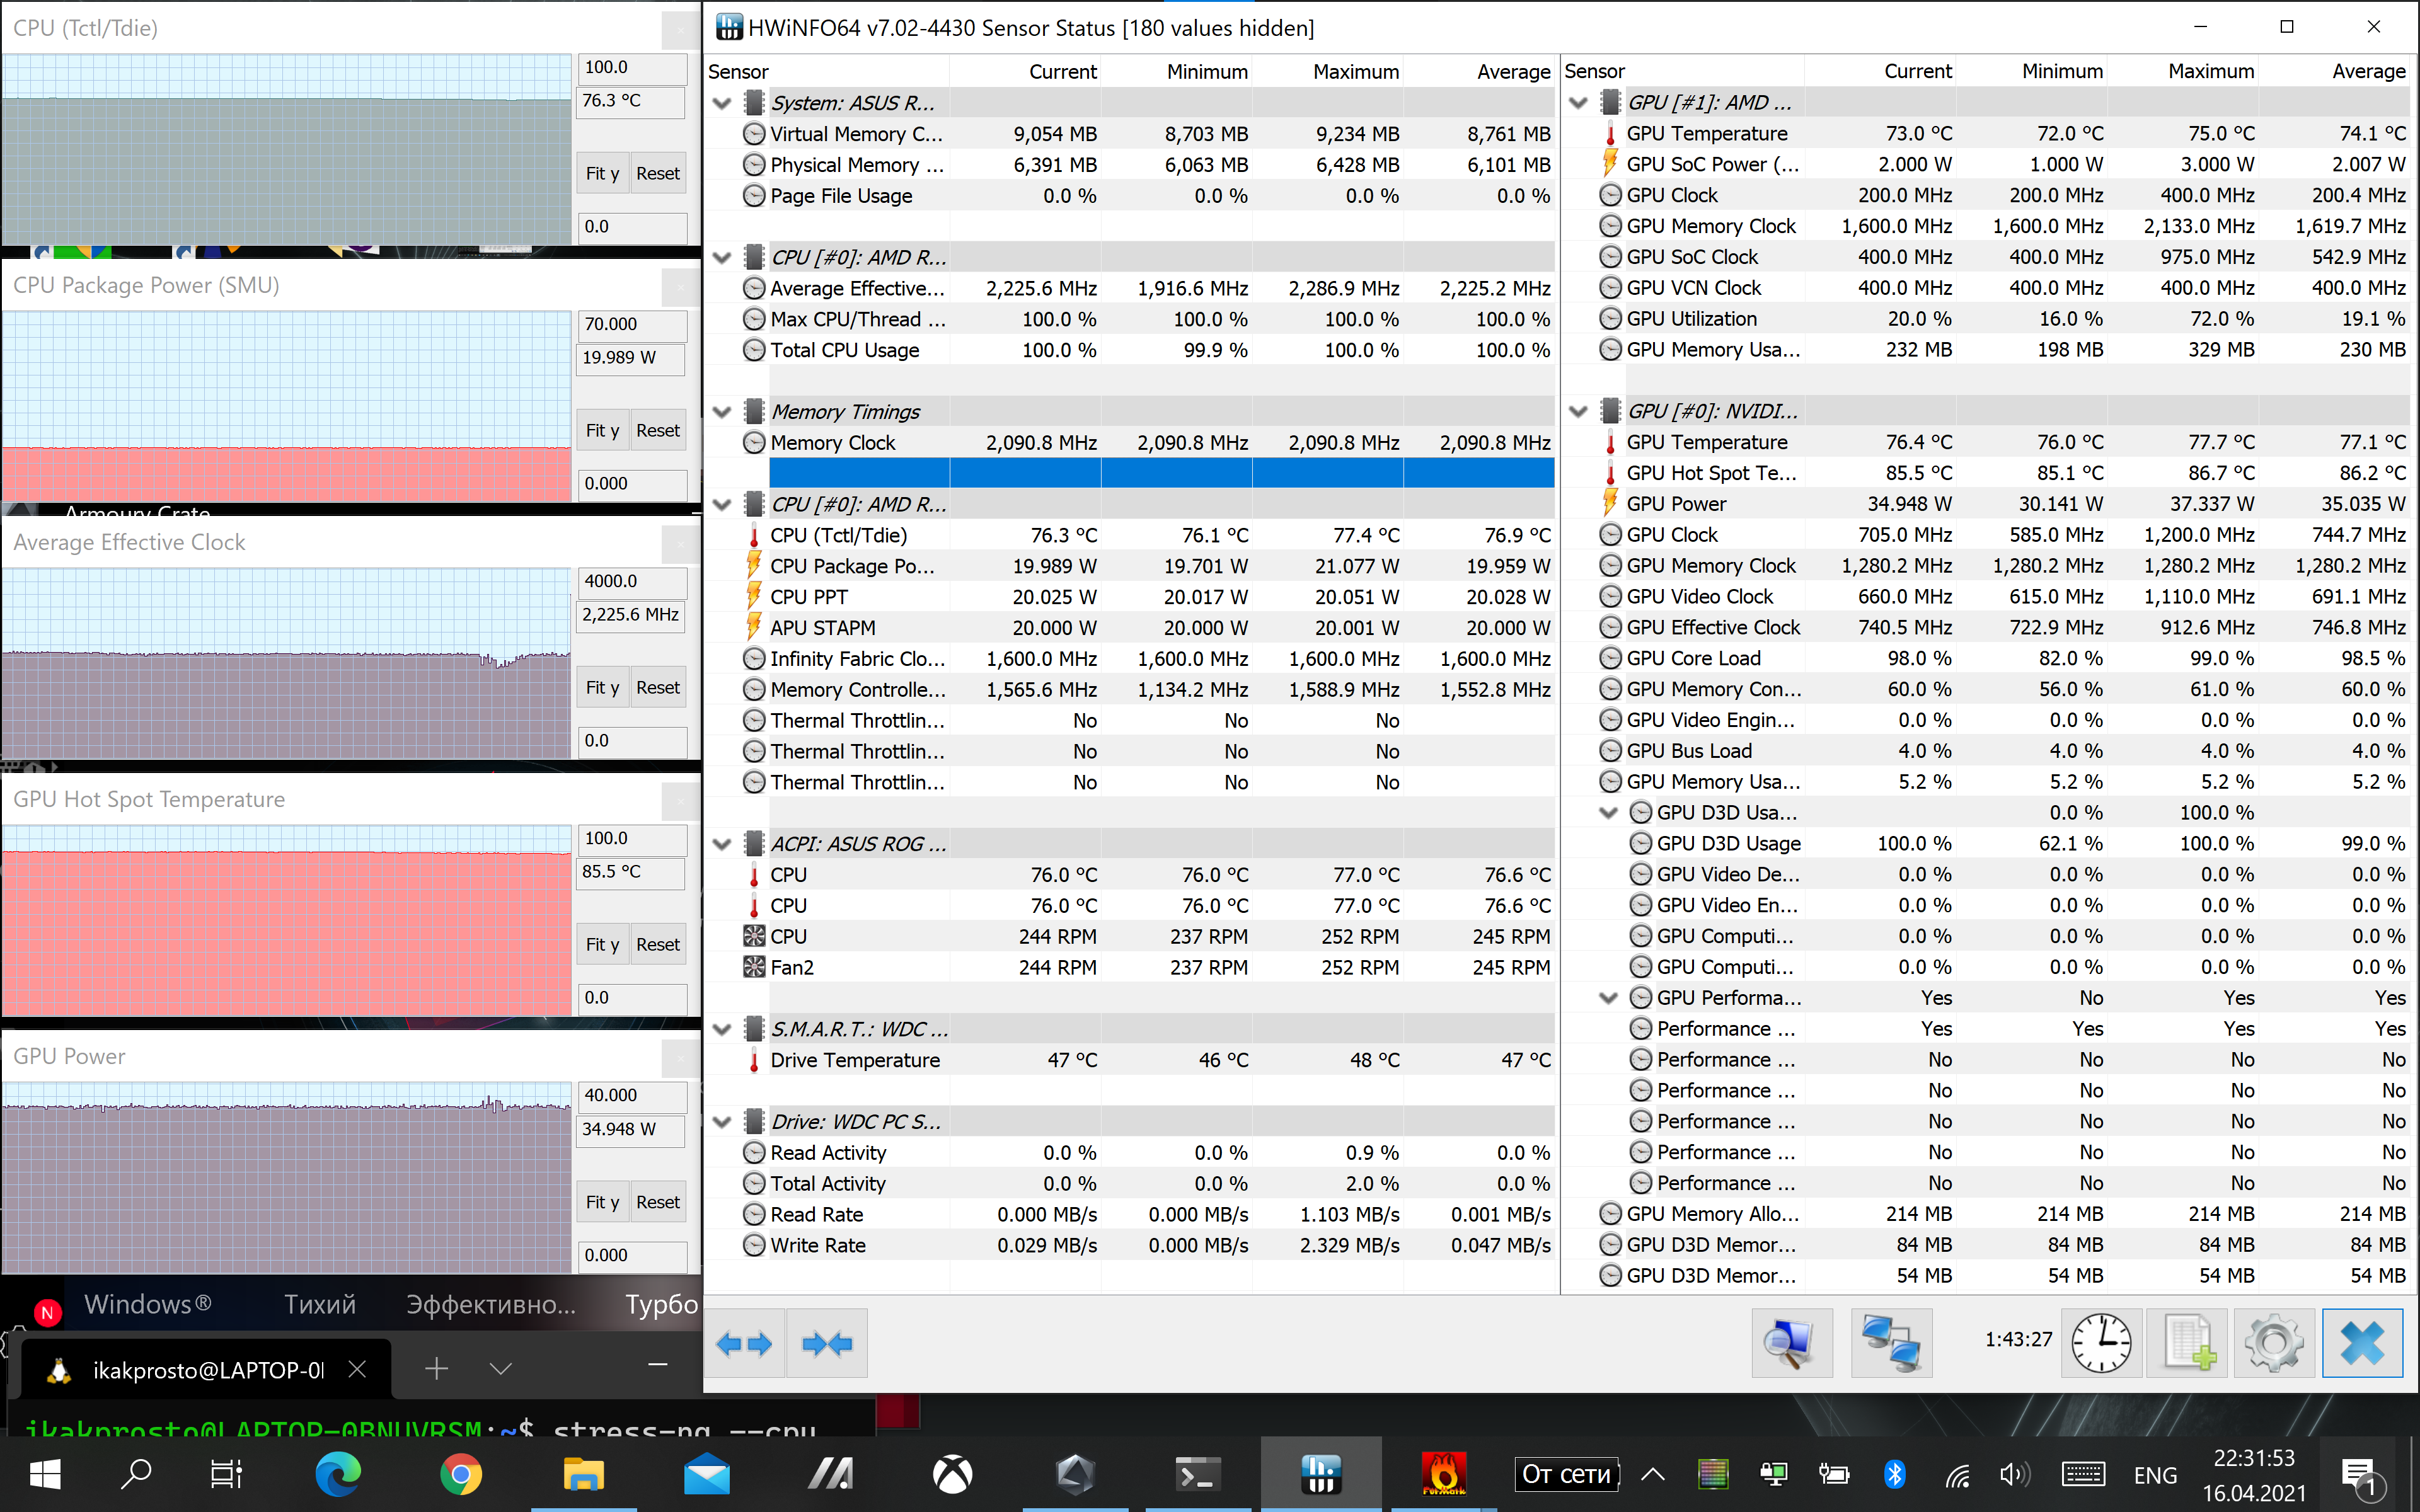This screenshot has height=1512, width=2420.
Task: Click Reset in GPU Power graph
Action: (658, 1202)
